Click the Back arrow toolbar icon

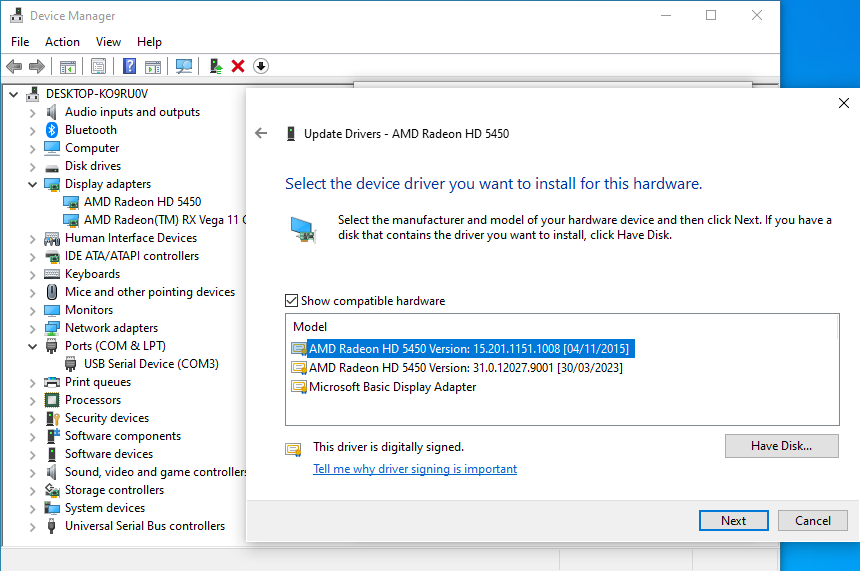coord(14,66)
